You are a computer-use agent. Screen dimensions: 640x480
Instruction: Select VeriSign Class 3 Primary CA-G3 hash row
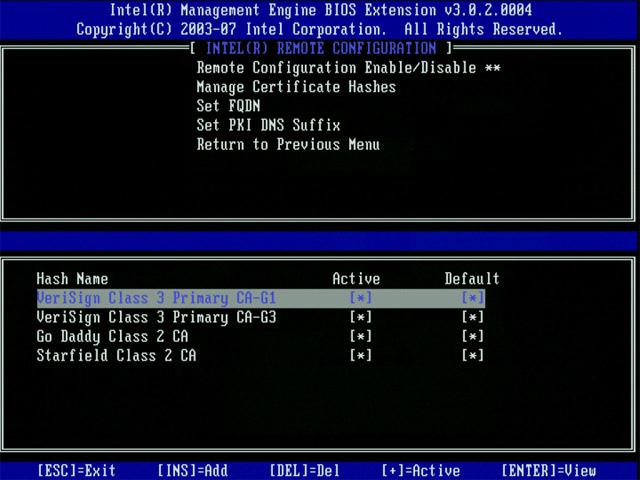point(261,318)
